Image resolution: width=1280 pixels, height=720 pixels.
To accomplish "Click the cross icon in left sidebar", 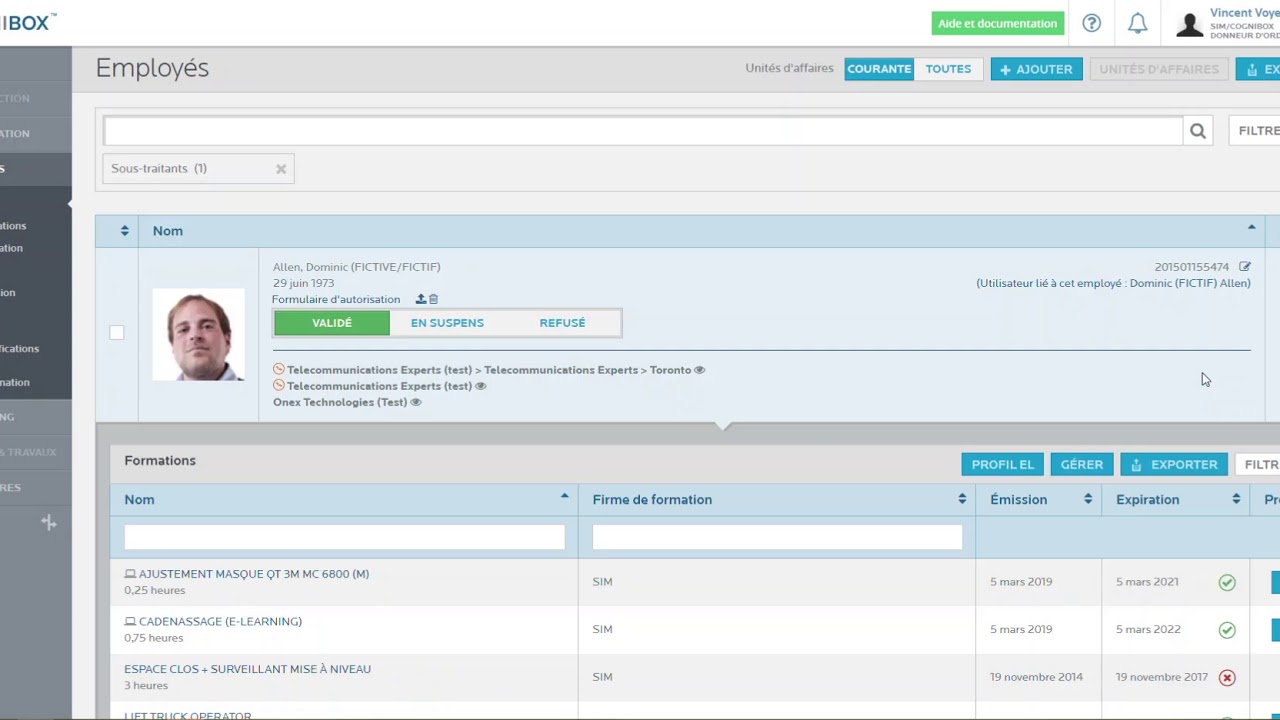I will pyautogui.click(x=48, y=523).
